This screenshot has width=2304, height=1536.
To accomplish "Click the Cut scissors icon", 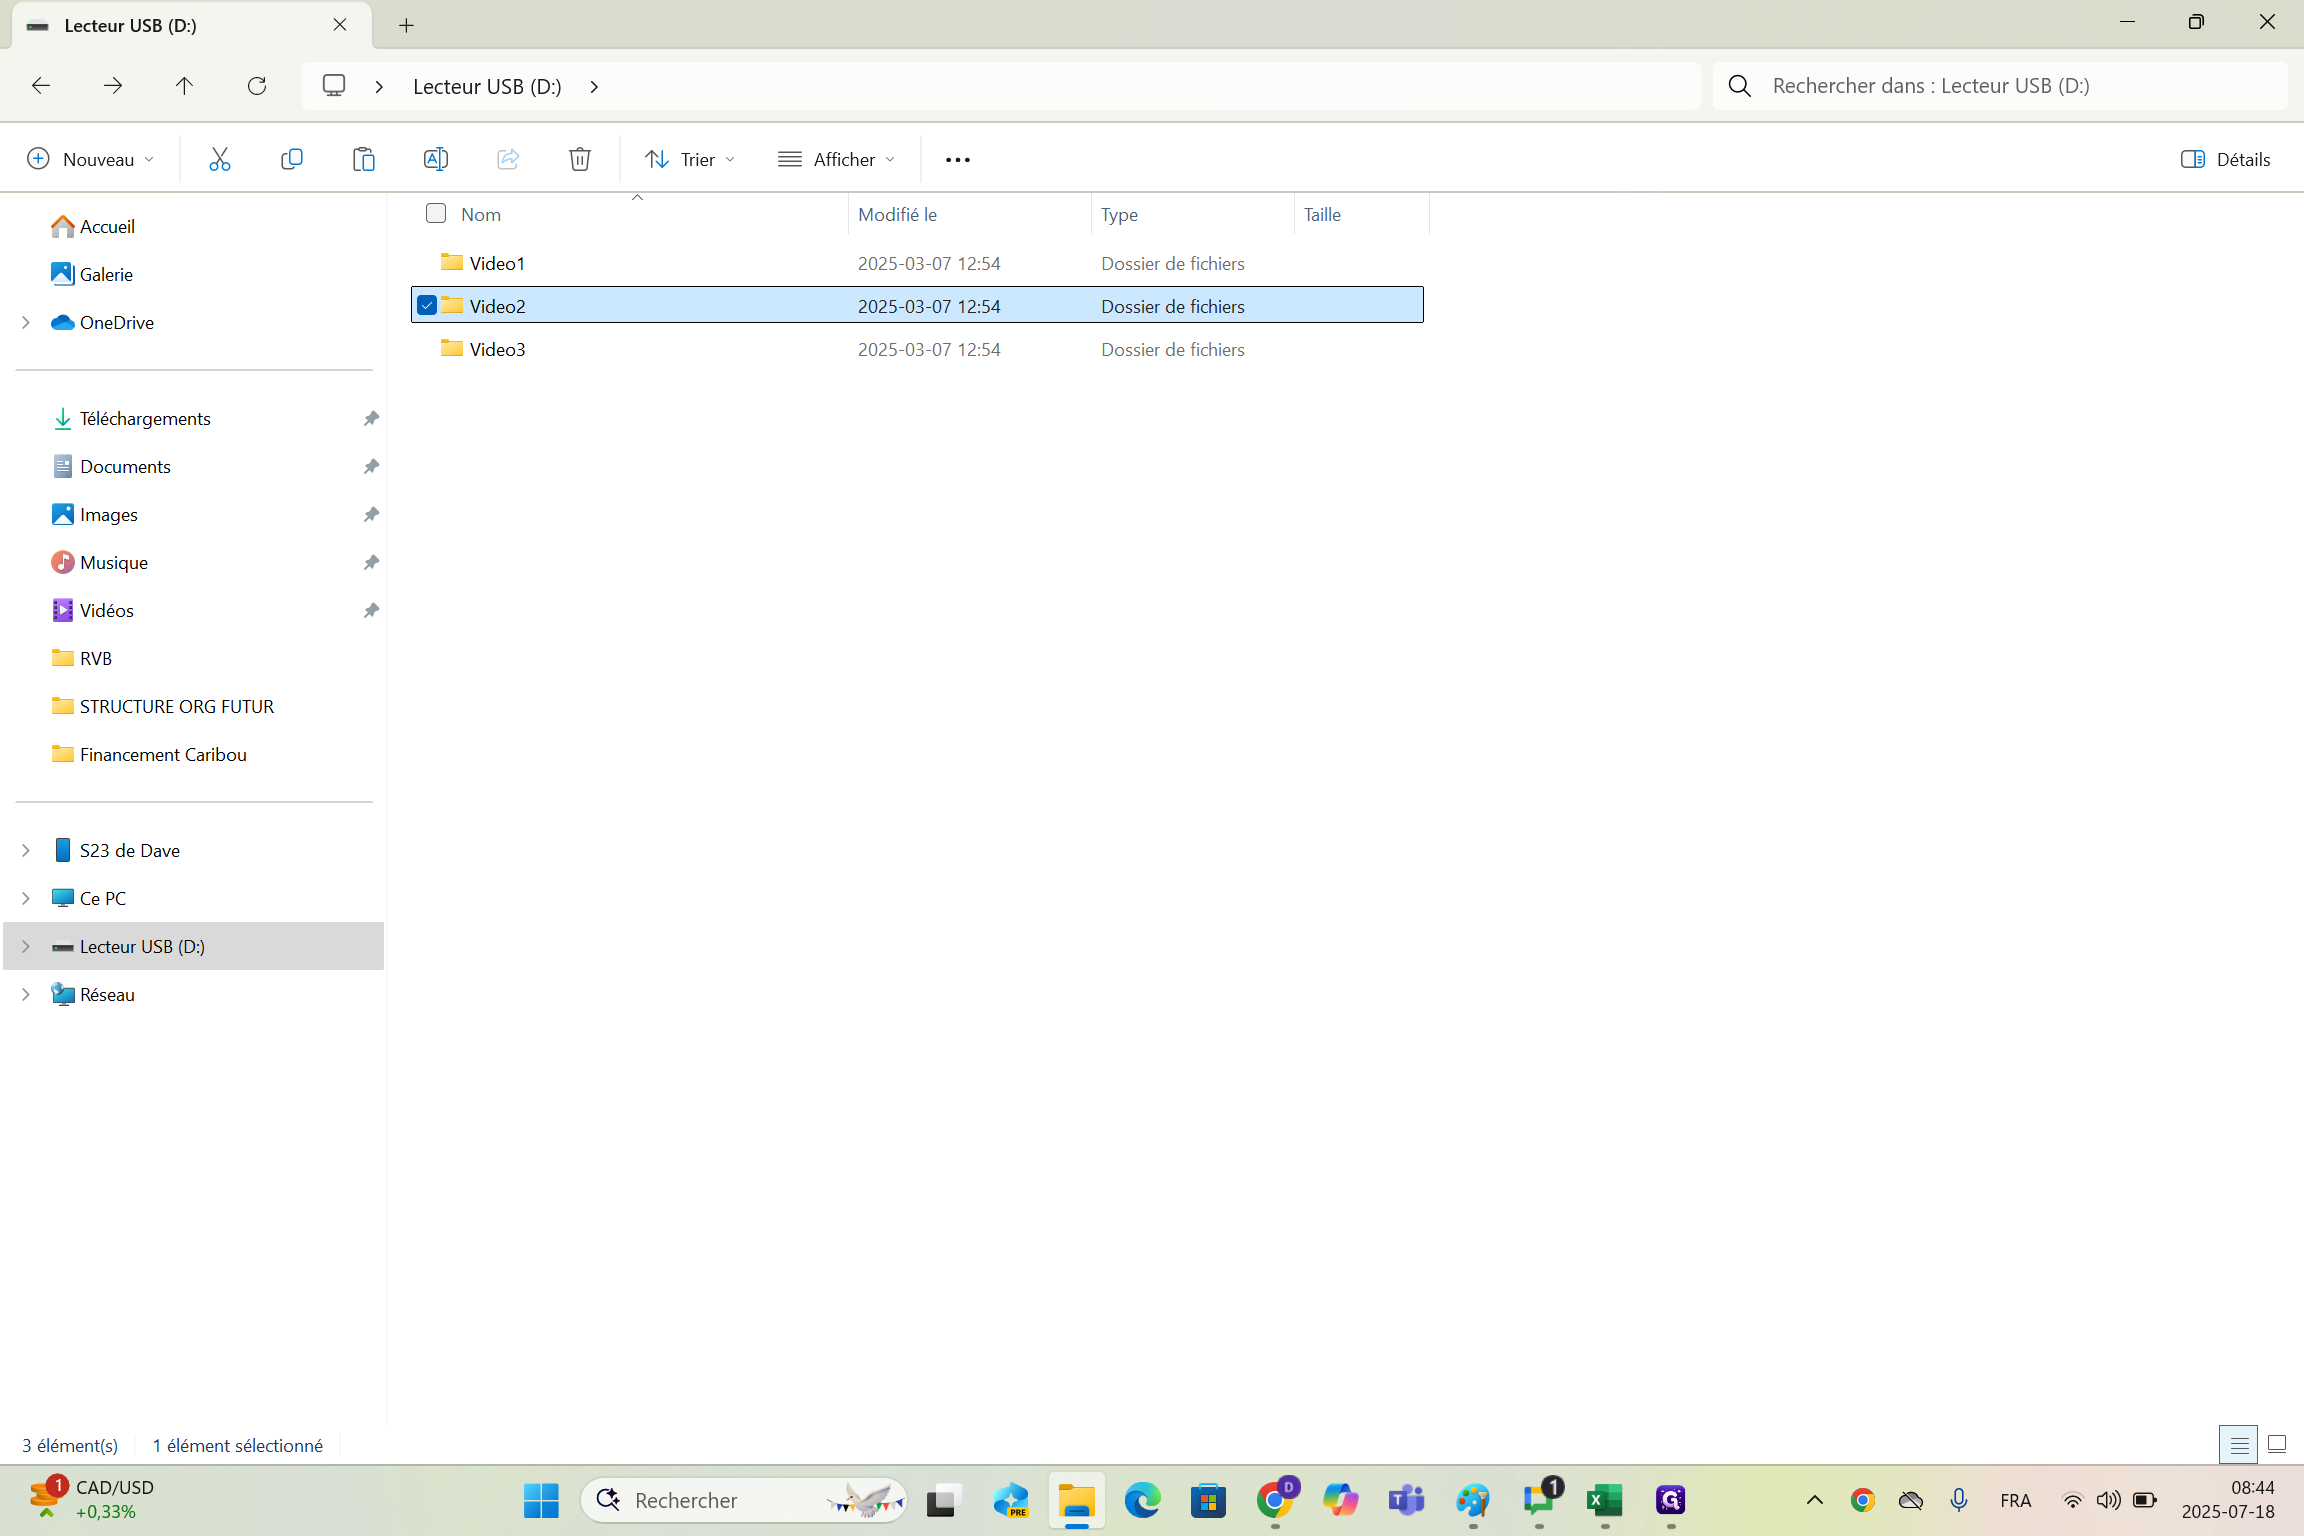I will point(219,159).
